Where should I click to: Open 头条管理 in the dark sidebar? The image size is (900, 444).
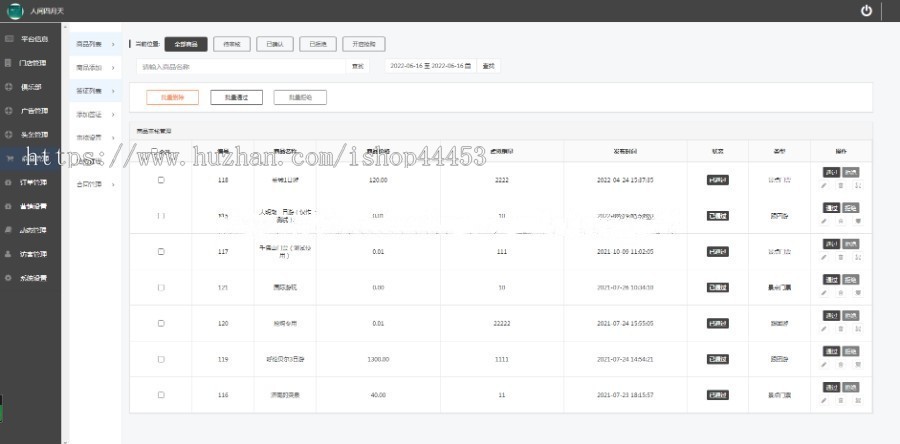tap(34, 135)
